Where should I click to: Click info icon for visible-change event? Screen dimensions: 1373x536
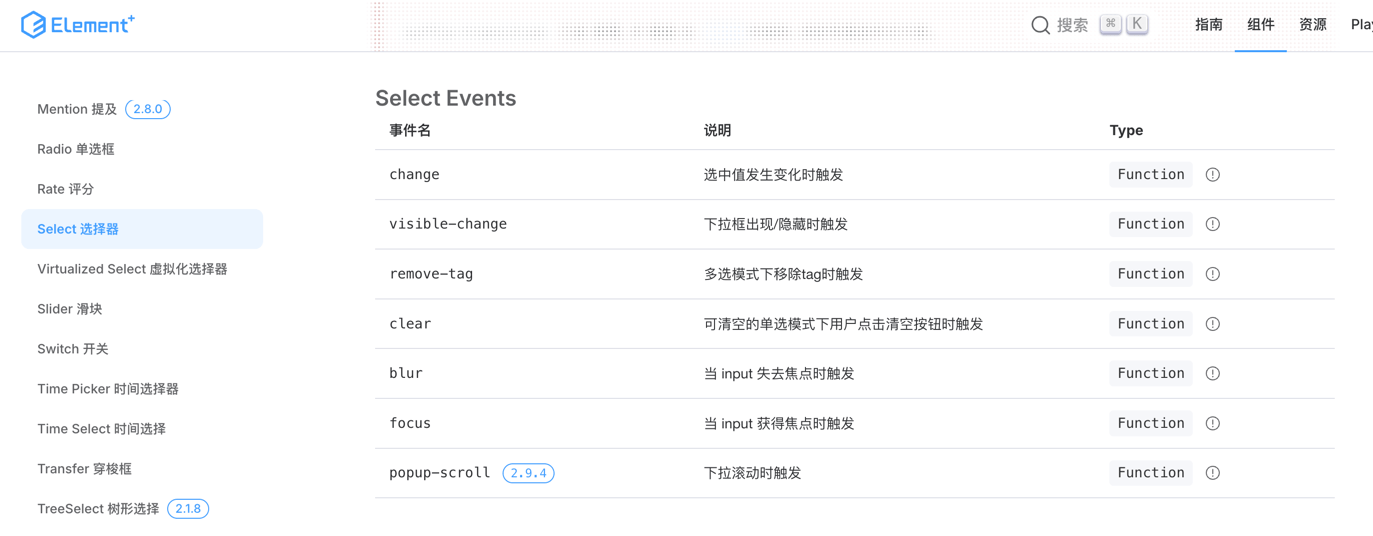tap(1212, 224)
